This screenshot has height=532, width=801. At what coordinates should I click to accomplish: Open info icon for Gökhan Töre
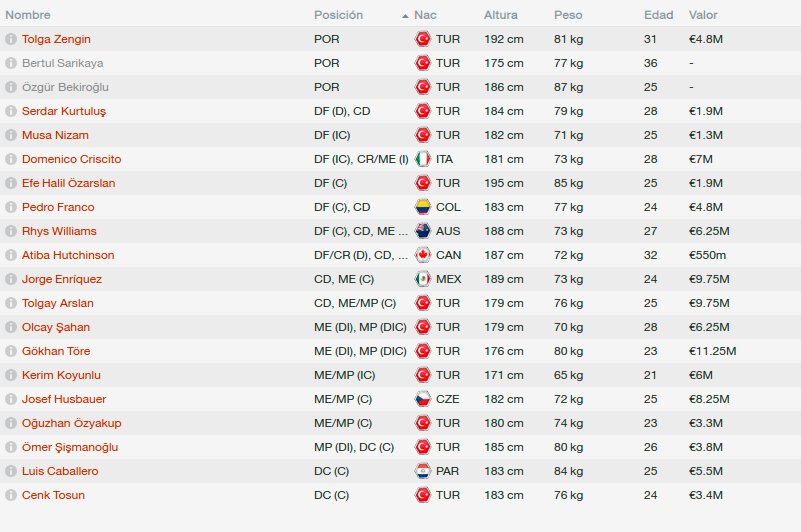pos(11,351)
